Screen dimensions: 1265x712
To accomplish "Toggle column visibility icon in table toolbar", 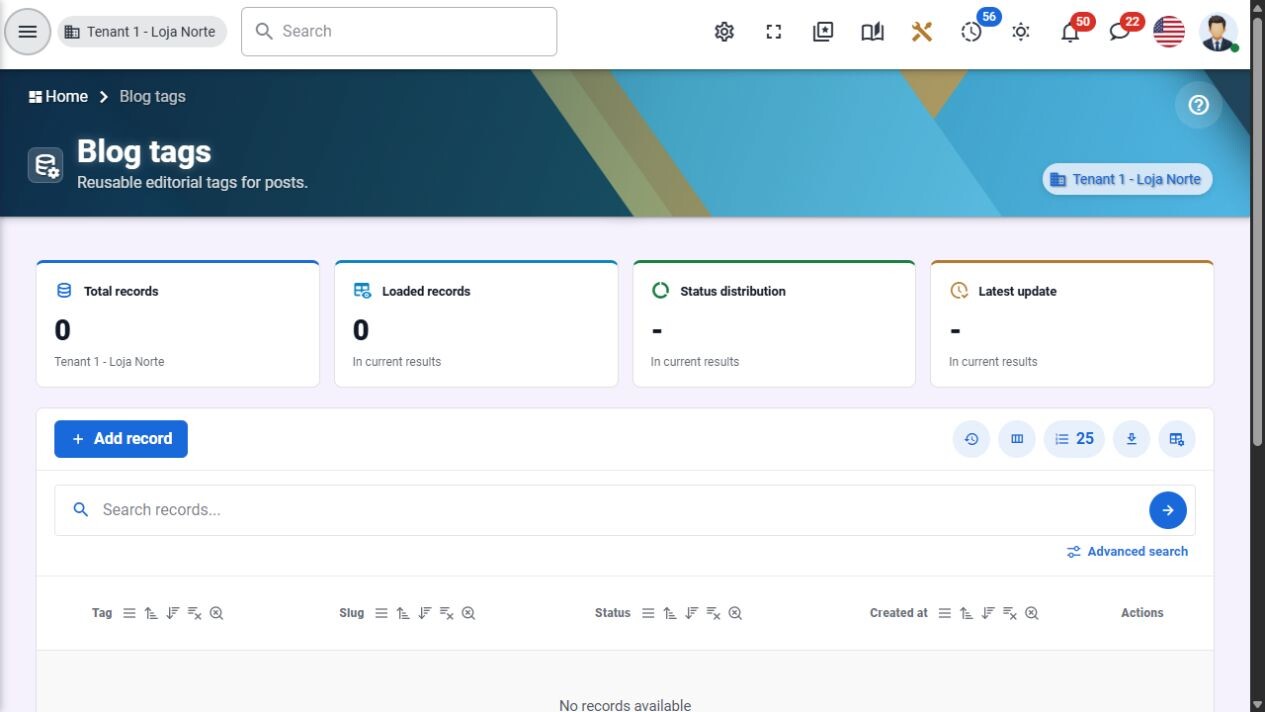I will pyautogui.click(x=1017, y=439).
